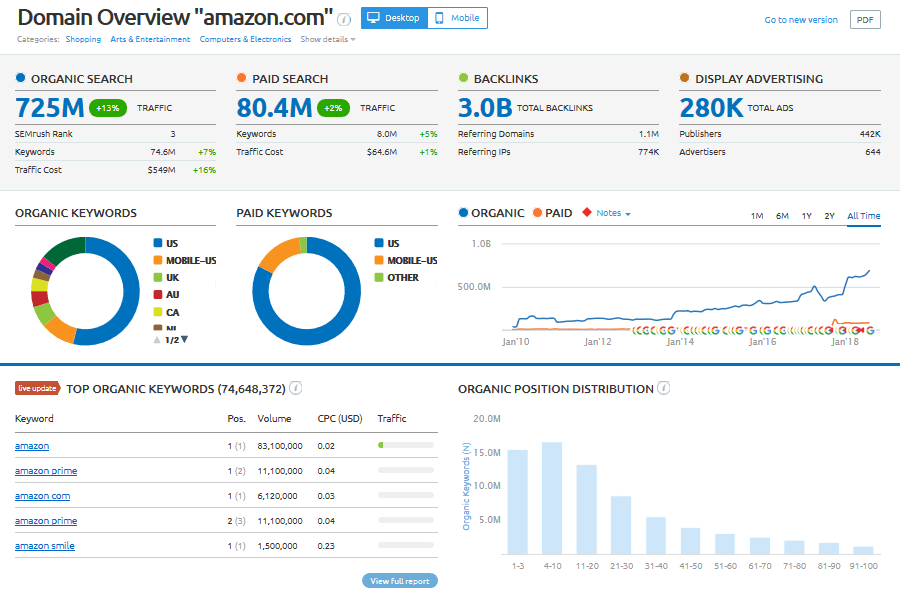Click the 83,100,000 volume cell

[x=280, y=446]
